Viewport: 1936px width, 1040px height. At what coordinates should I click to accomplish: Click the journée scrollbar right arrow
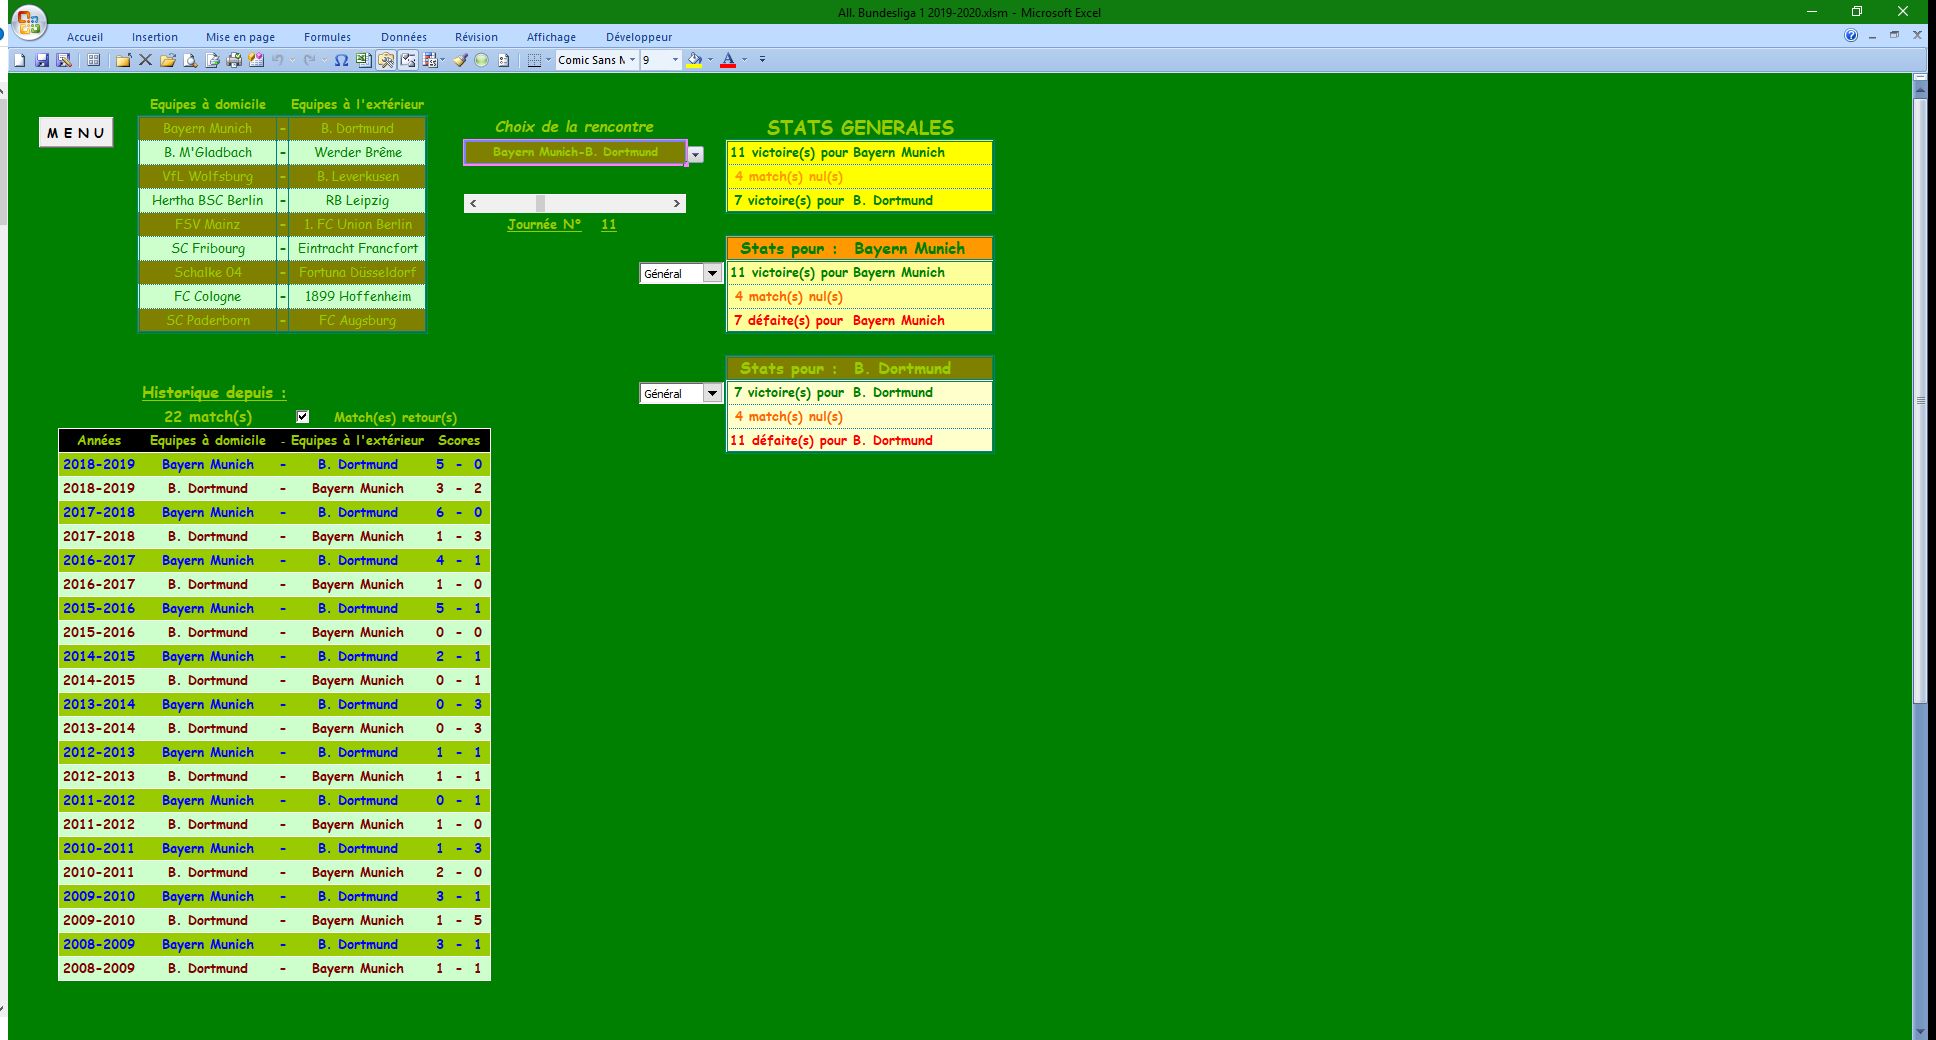pyautogui.click(x=677, y=203)
